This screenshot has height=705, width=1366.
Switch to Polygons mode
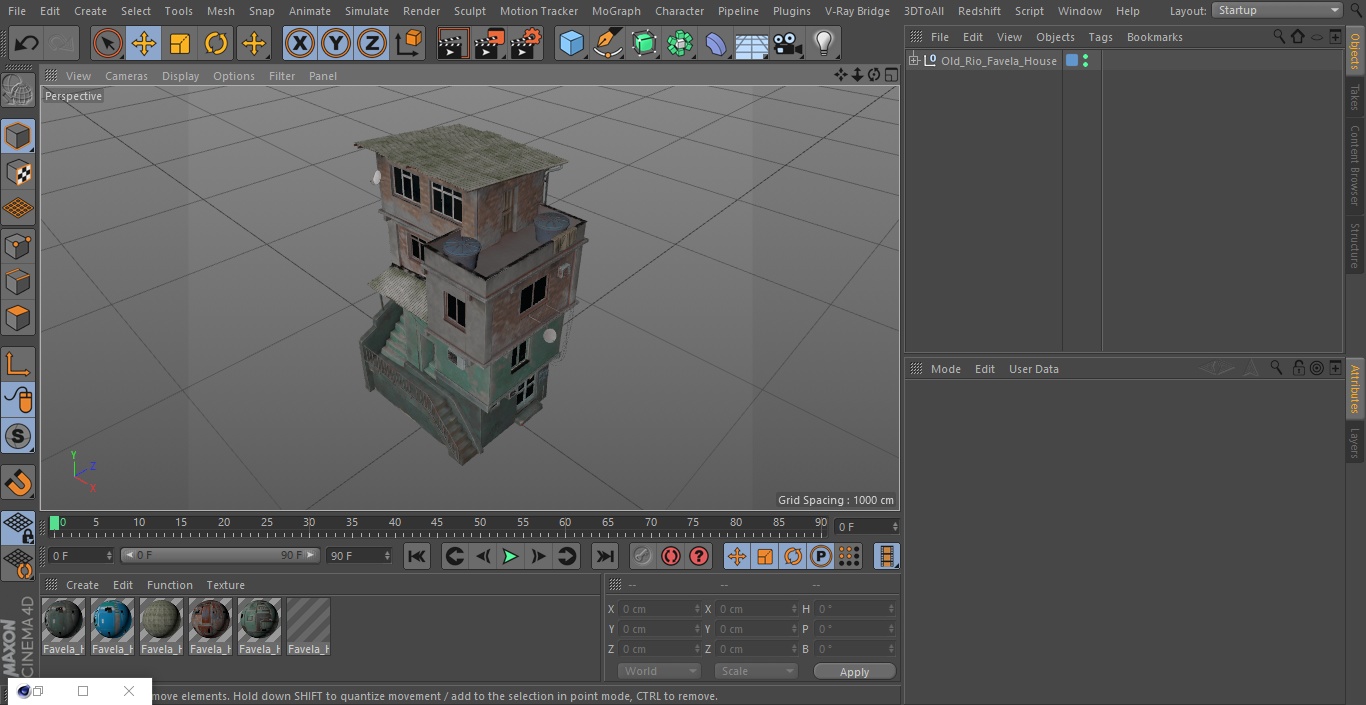tap(18, 318)
